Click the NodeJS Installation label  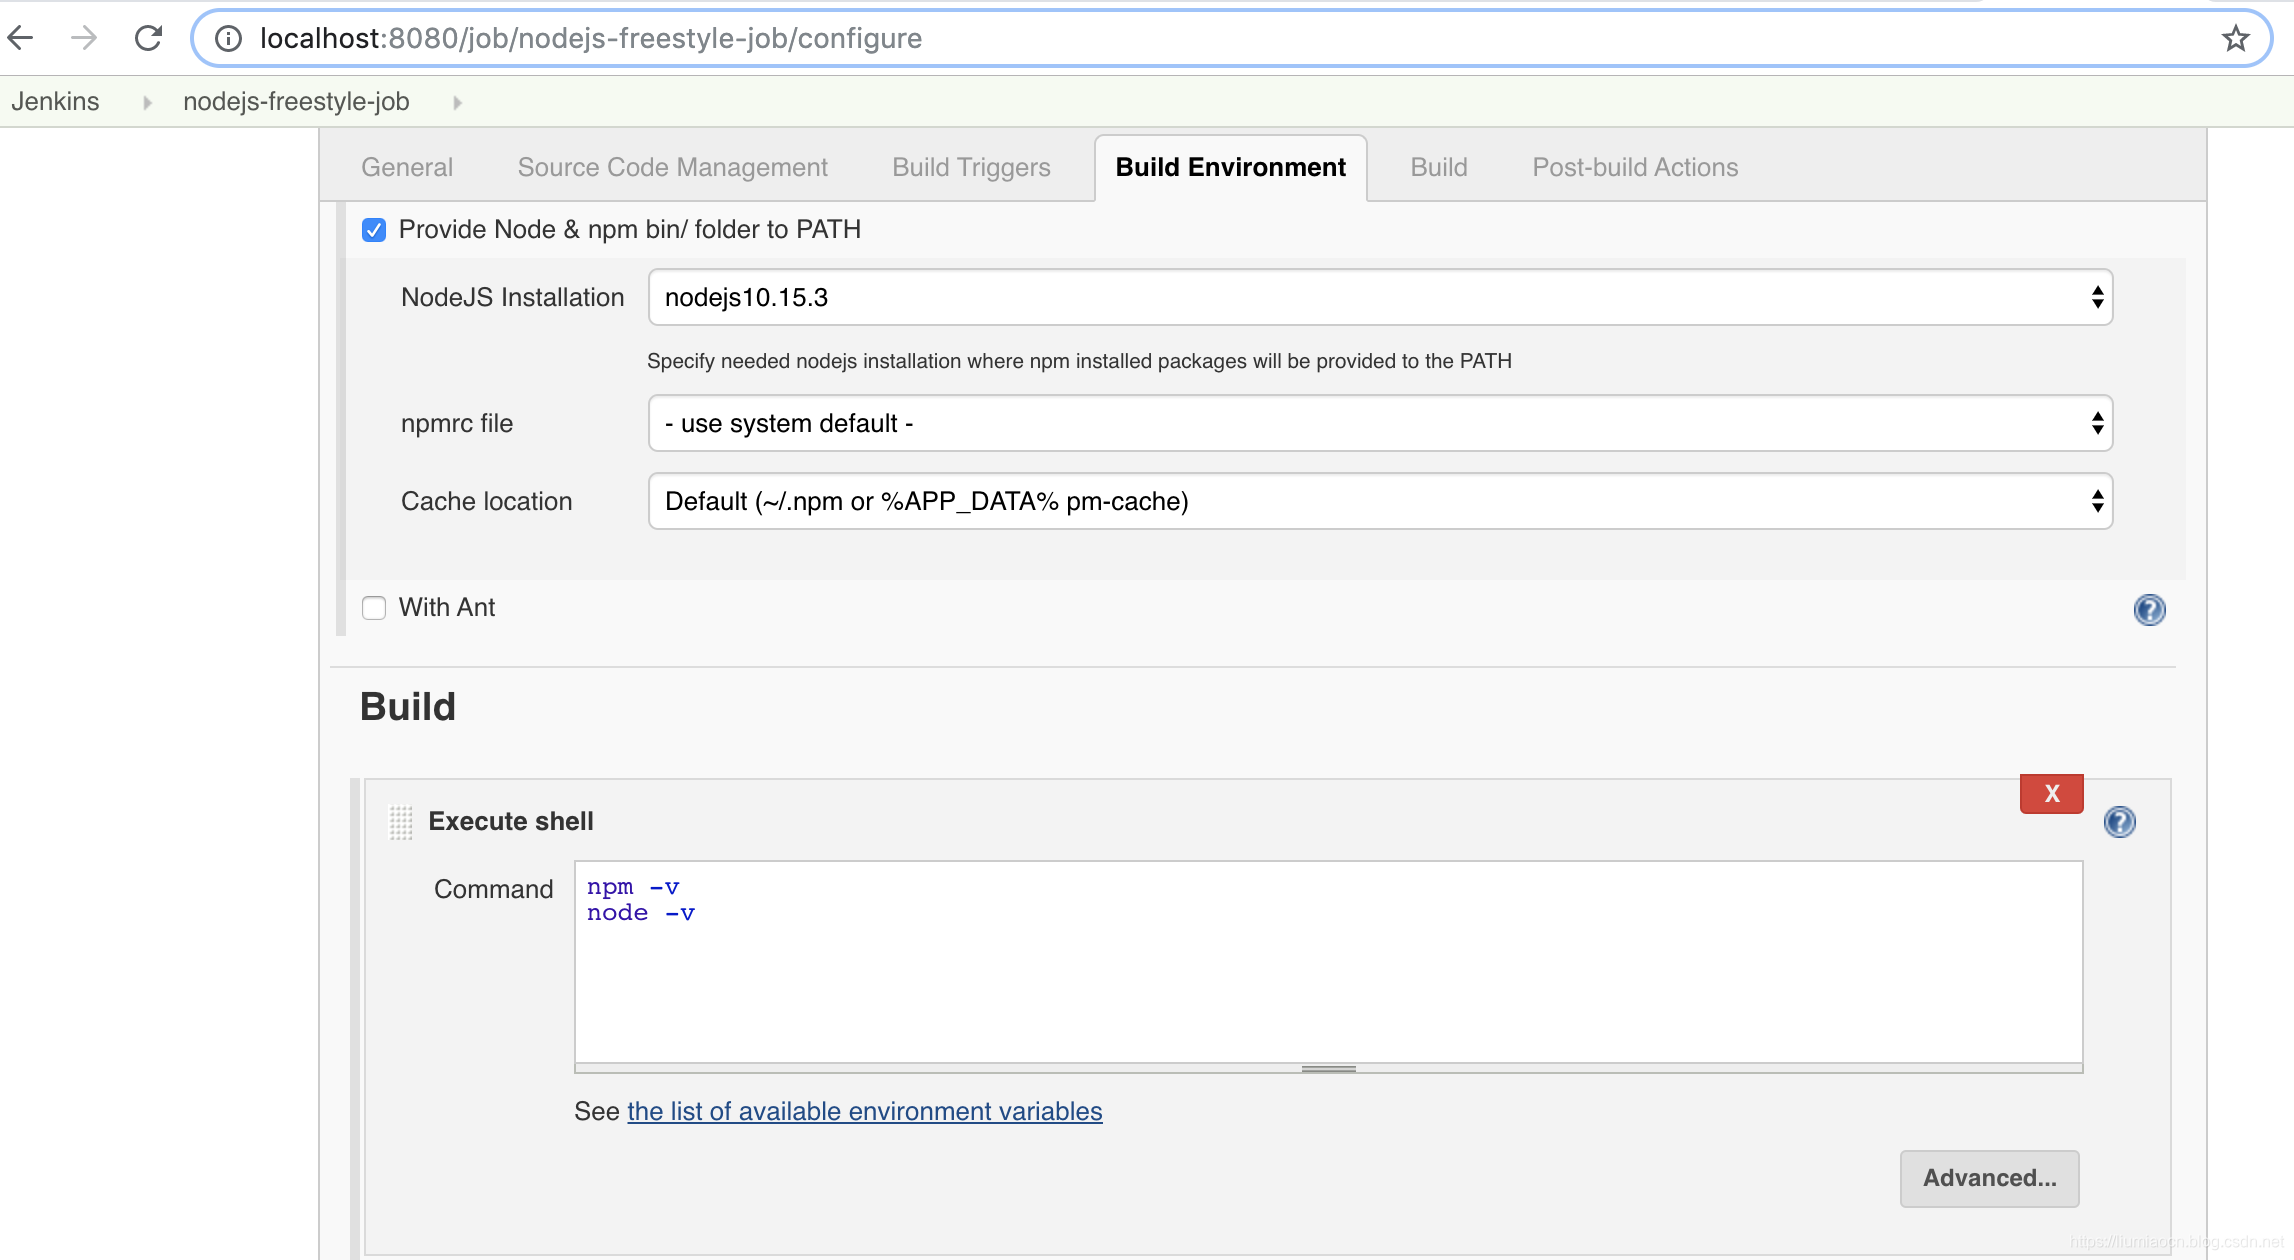[x=512, y=297]
